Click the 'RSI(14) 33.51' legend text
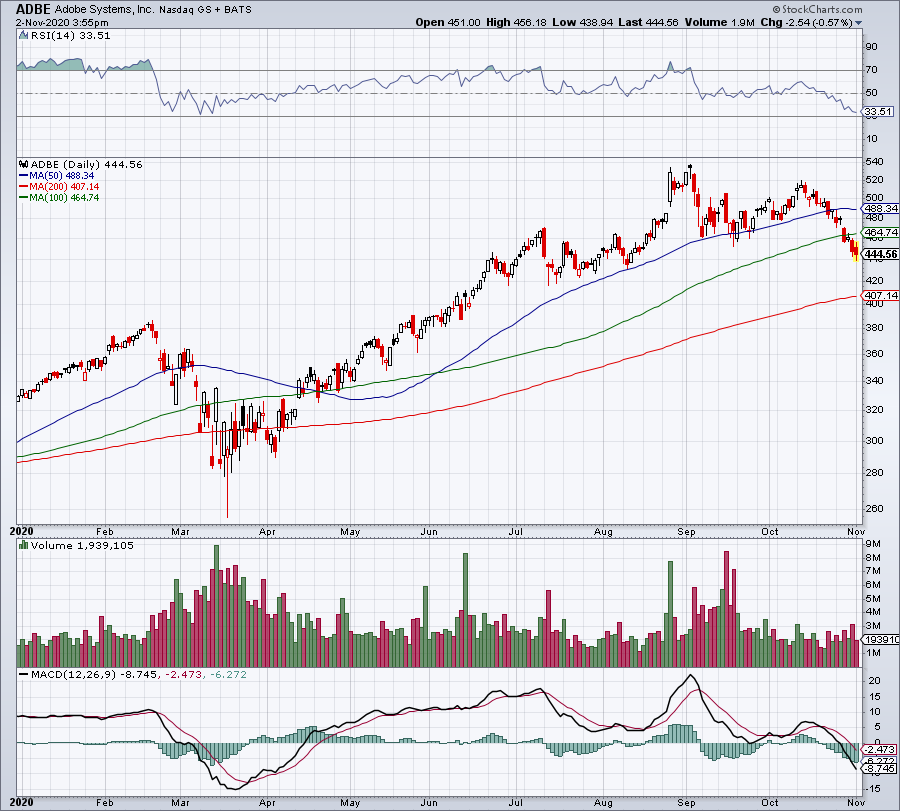The width and height of the screenshot is (900, 811). [70, 36]
